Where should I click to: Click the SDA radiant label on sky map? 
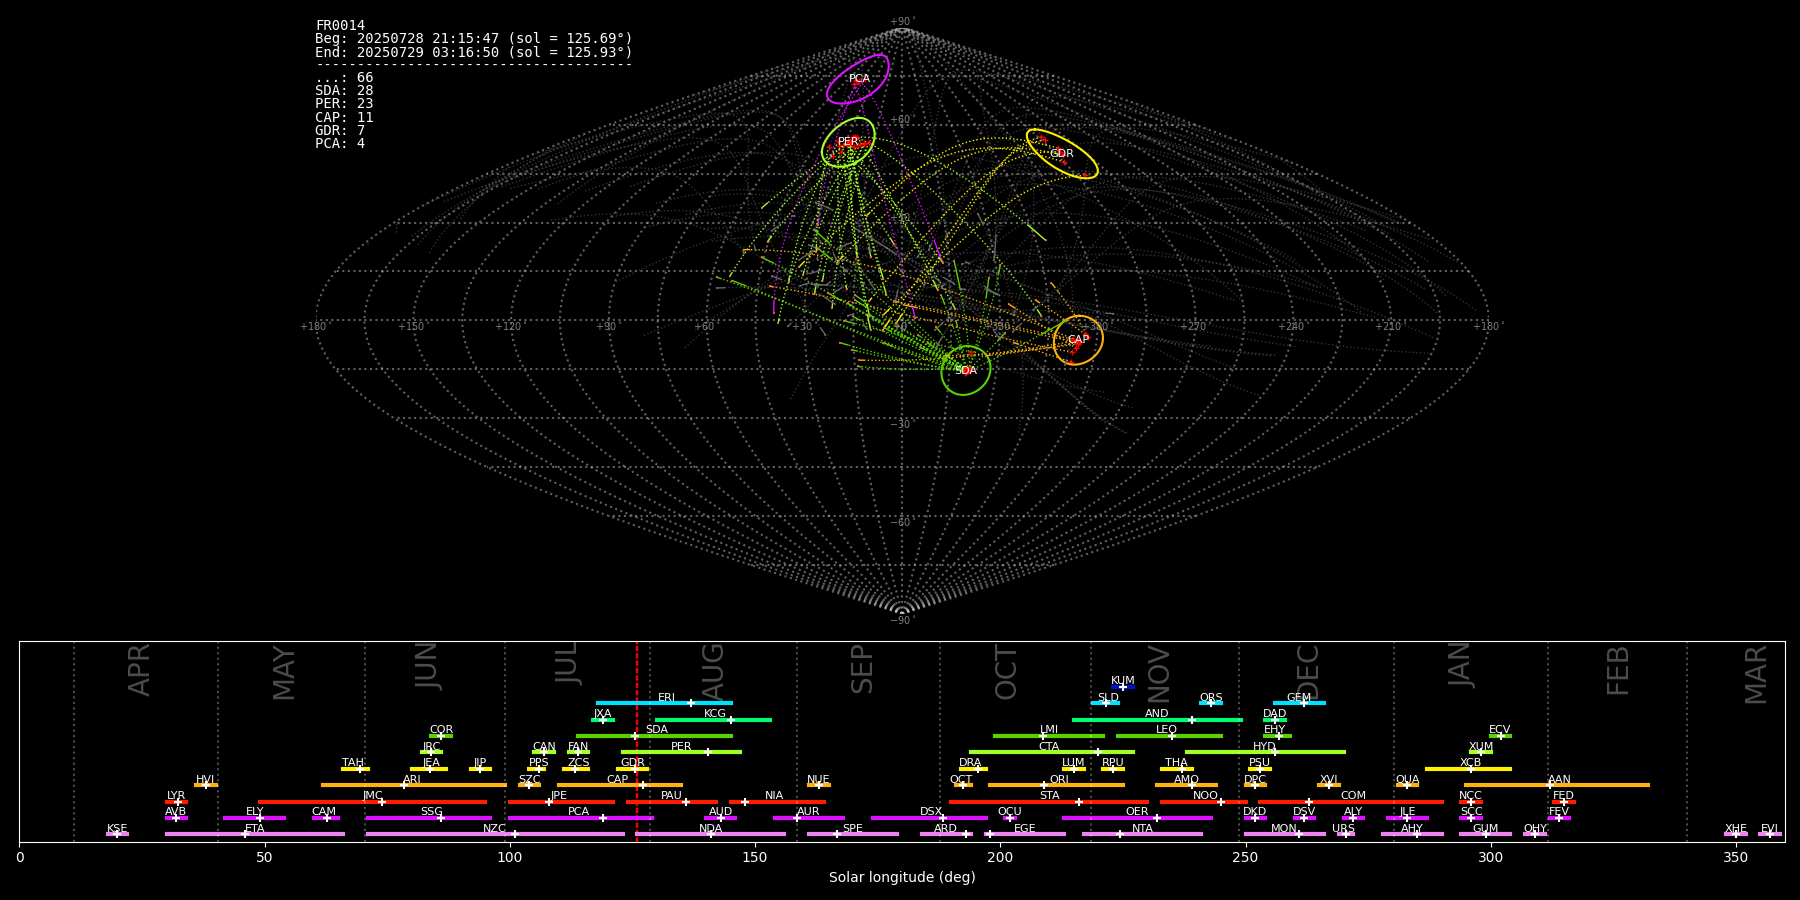966,371
